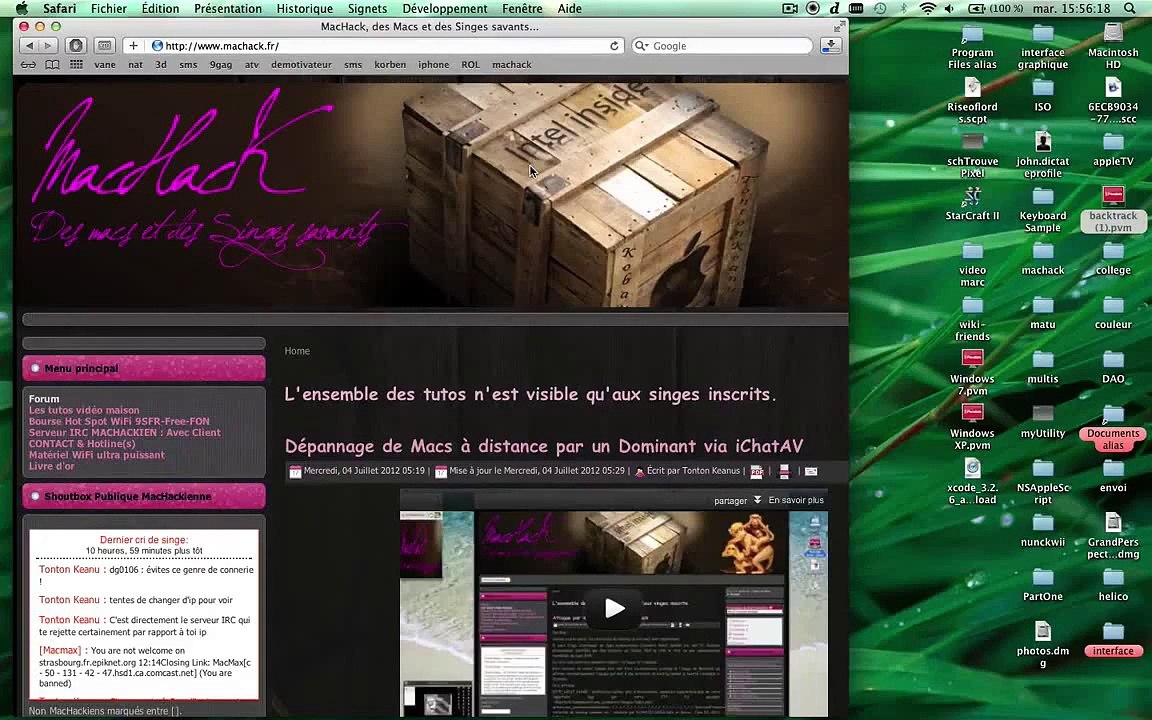Open the korben bookmark
This screenshot has height=720, width=1152.
tap(389, 65)
